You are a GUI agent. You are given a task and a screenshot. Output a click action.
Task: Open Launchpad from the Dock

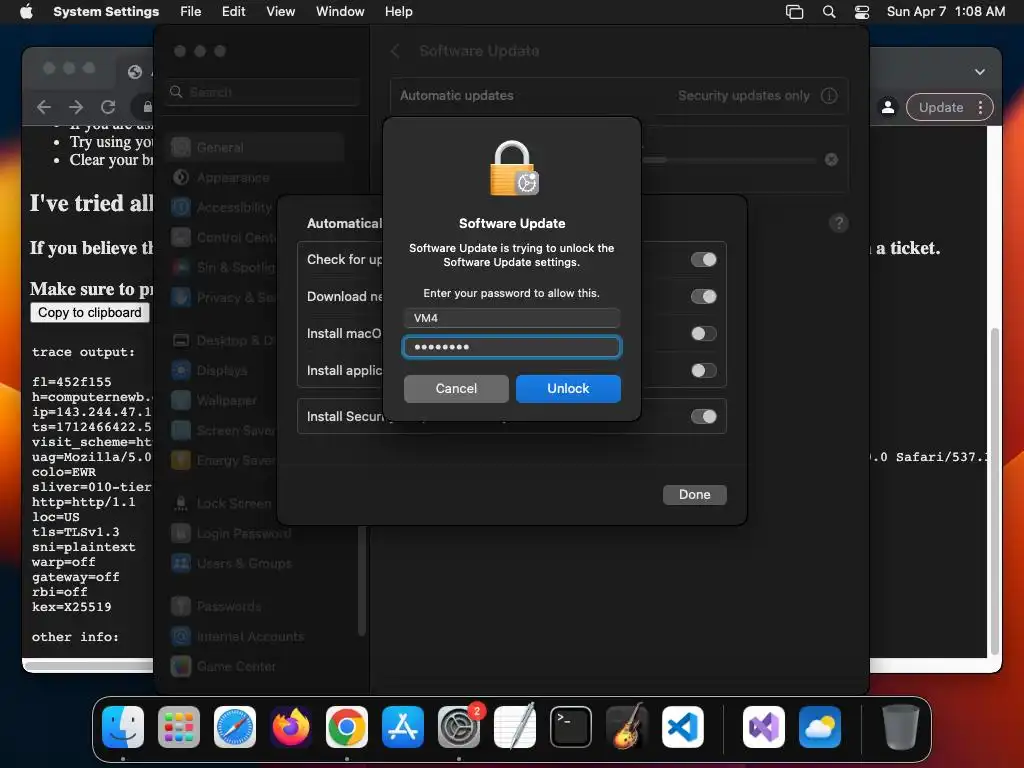coord(179,727)
